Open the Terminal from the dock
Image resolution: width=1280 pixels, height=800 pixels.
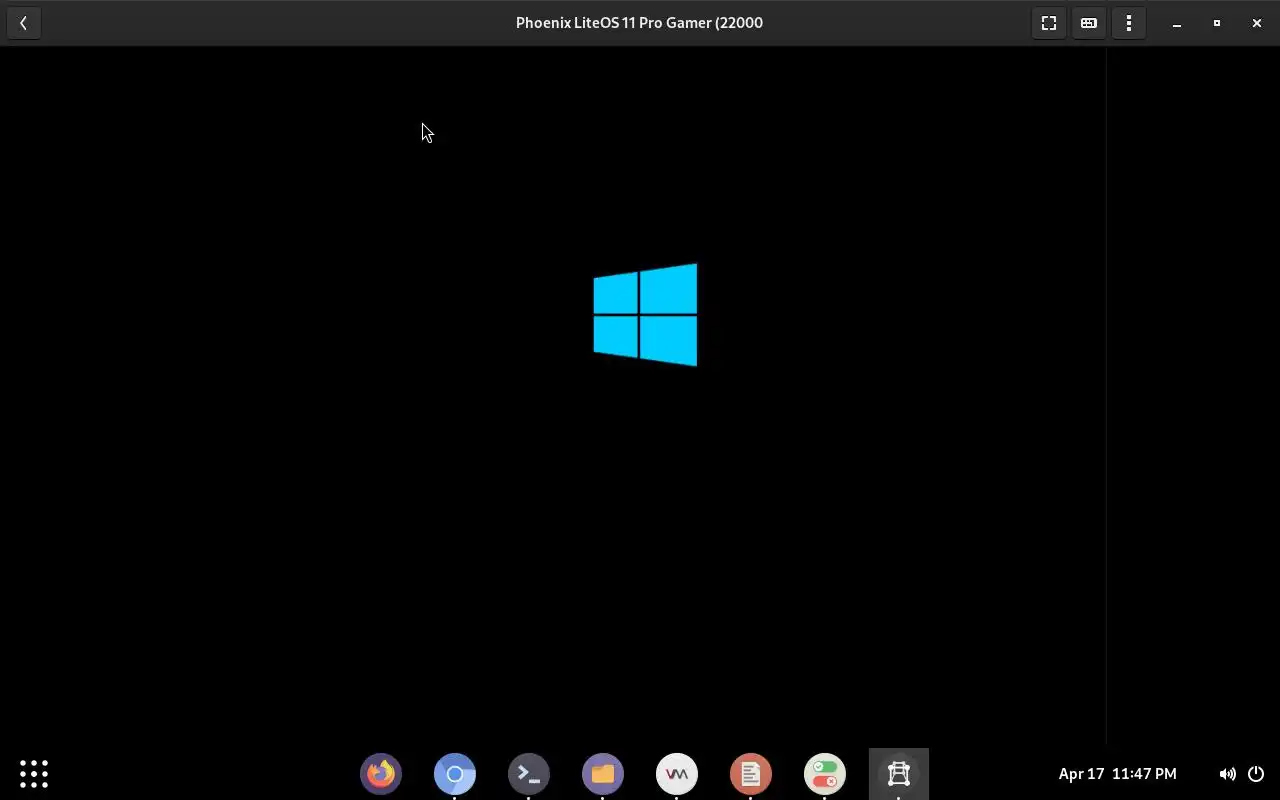[529, 774]
